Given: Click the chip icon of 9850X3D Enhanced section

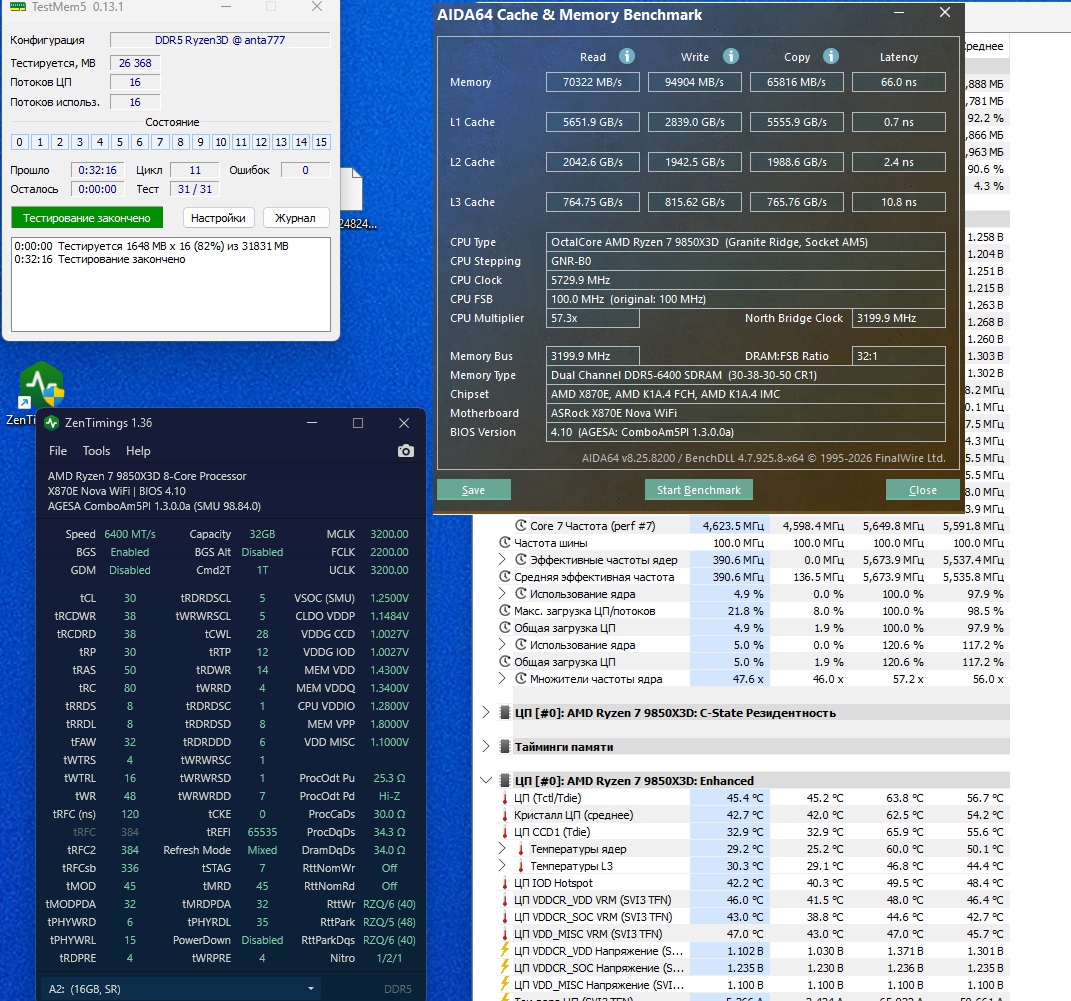Looking at the screenshot, I should [x=505, y=780].
